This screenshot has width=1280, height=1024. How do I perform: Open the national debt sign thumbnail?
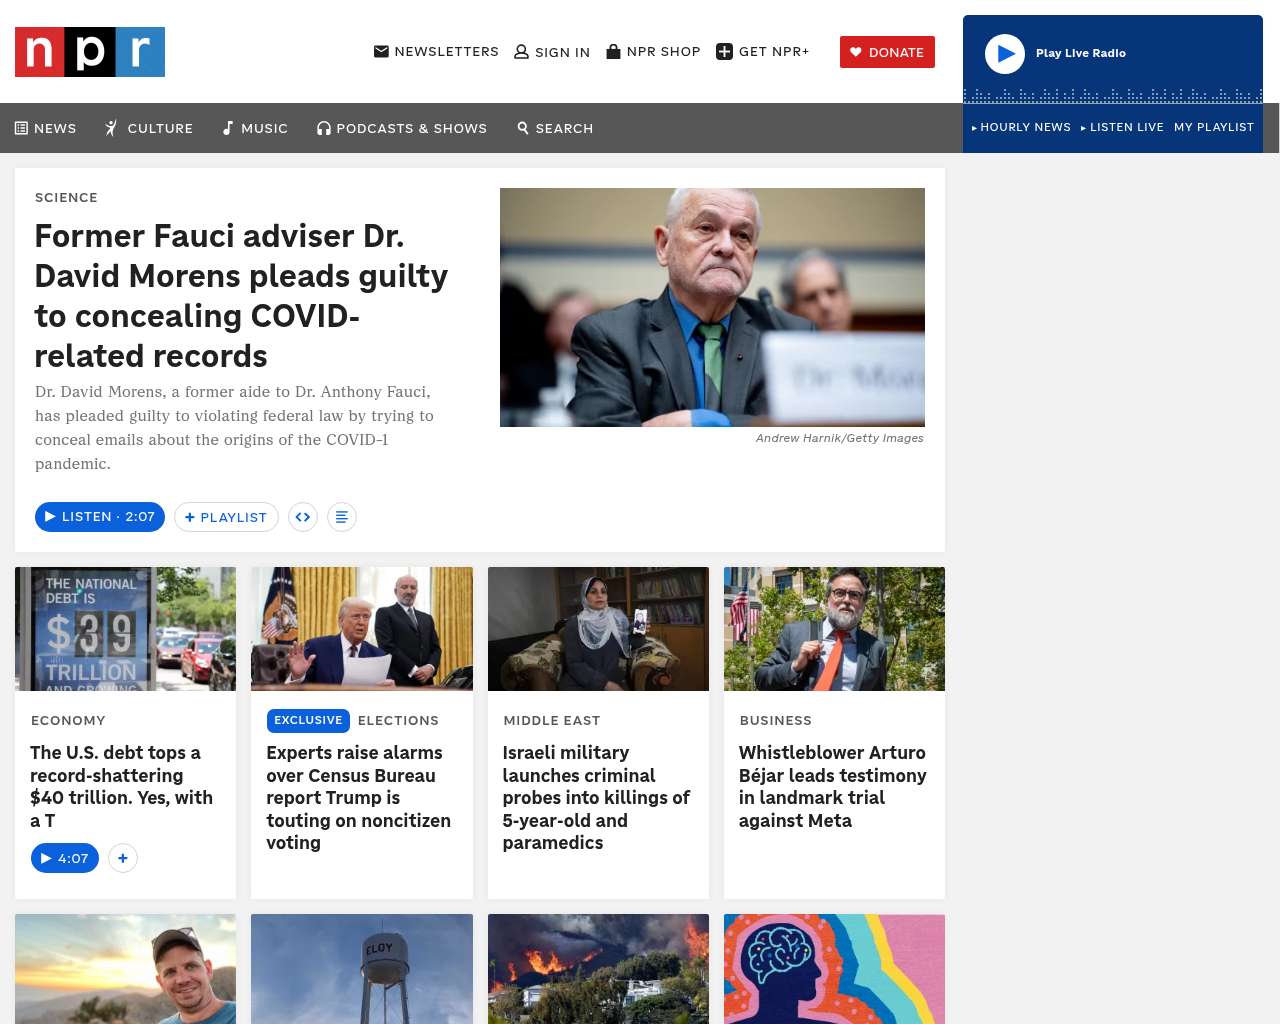(126, 629)
